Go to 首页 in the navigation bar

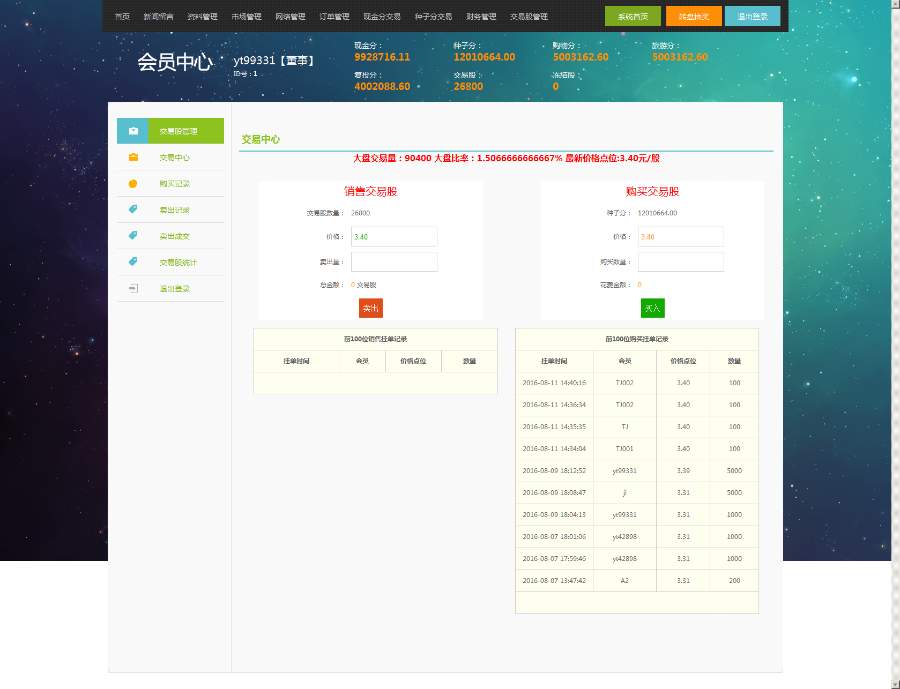tap(123, 15)
